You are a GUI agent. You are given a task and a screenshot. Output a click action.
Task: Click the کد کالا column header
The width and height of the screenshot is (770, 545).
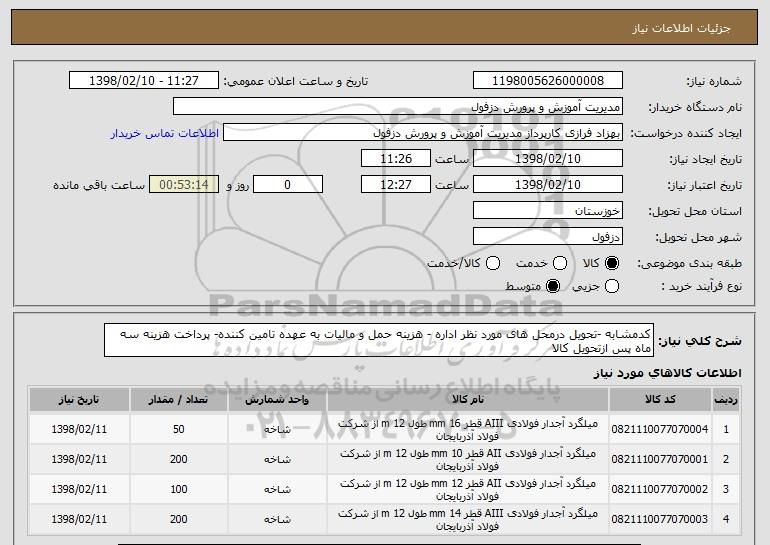pos(660,400)
